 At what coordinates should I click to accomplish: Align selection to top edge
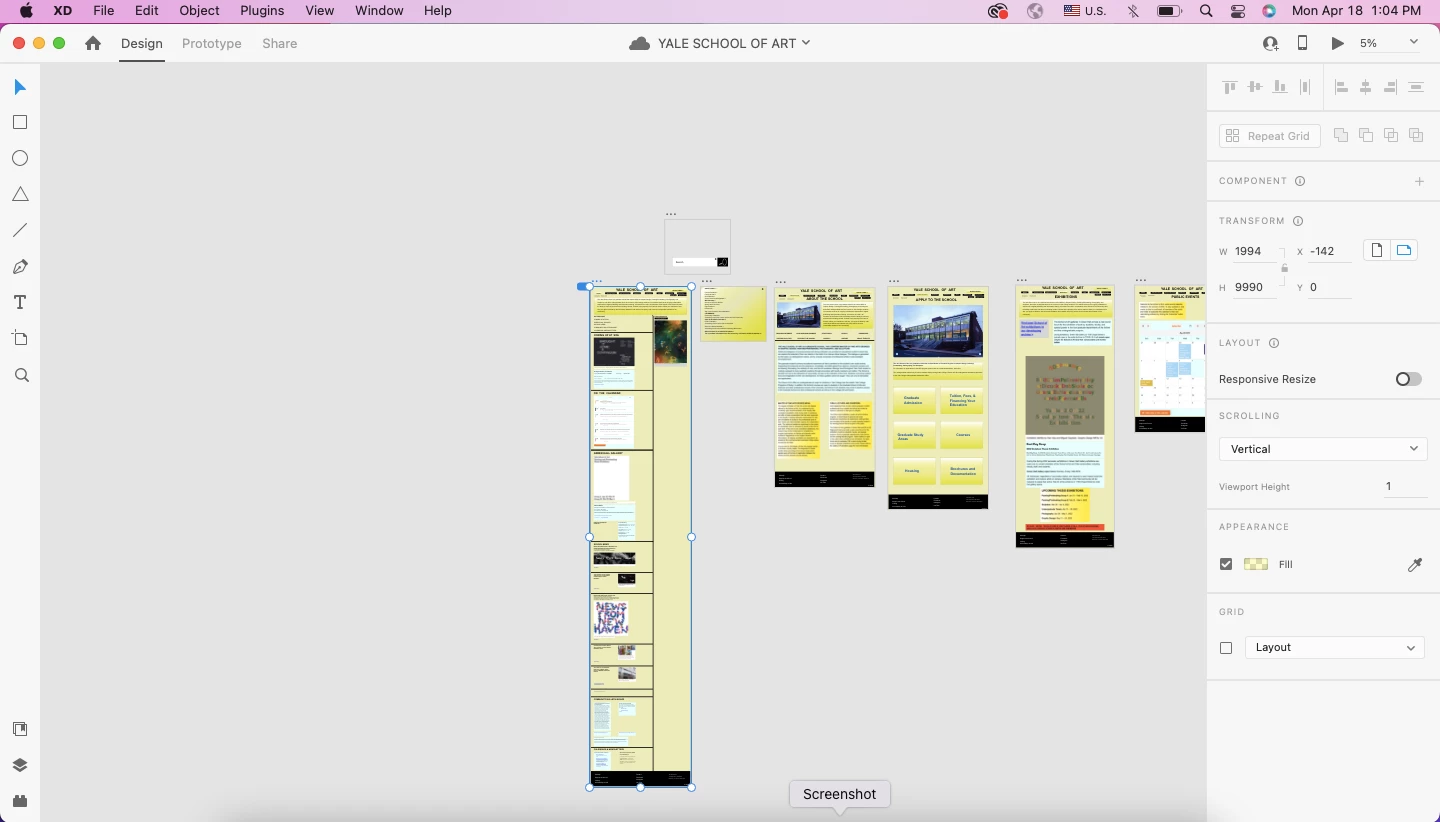tap(1230, 87)
